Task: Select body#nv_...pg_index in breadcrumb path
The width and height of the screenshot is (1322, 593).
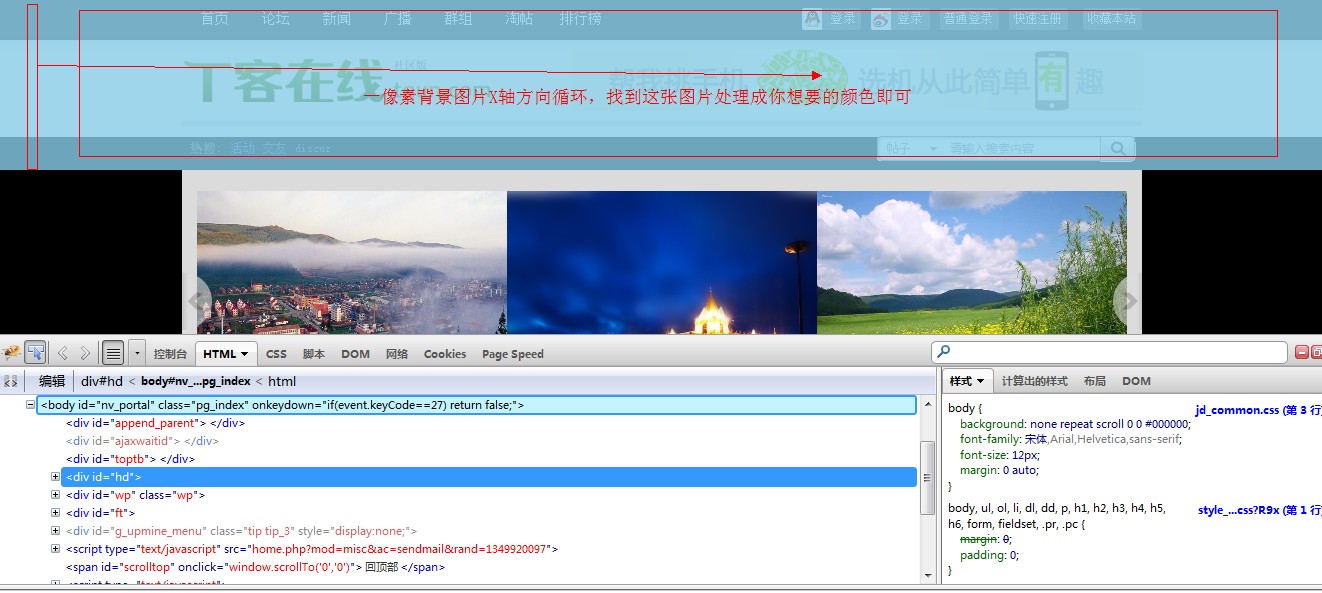Action: click(x=195, y=381)
